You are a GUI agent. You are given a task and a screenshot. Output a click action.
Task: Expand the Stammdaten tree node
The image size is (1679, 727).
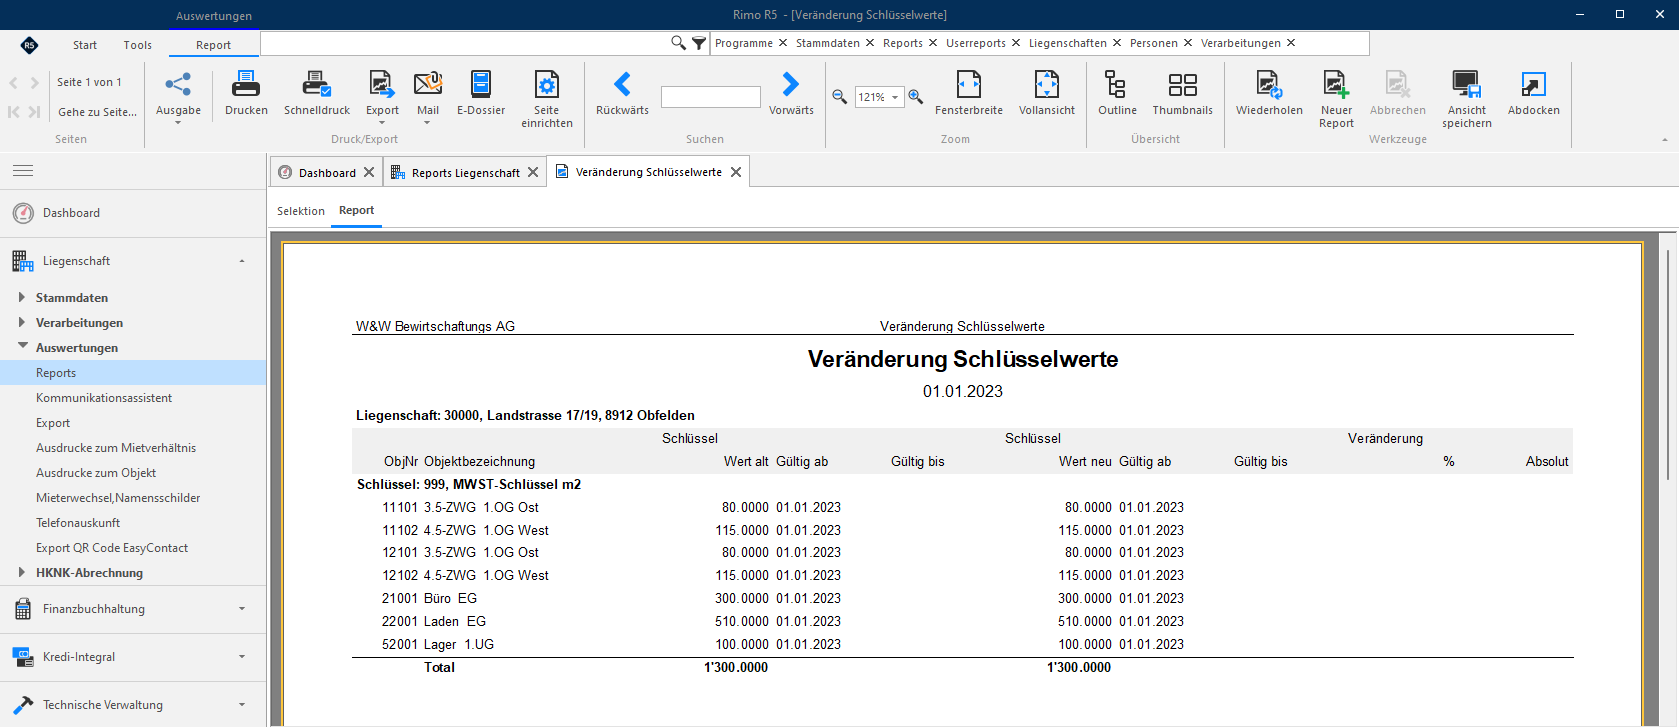pyautogui.click(x=22, y=297)
